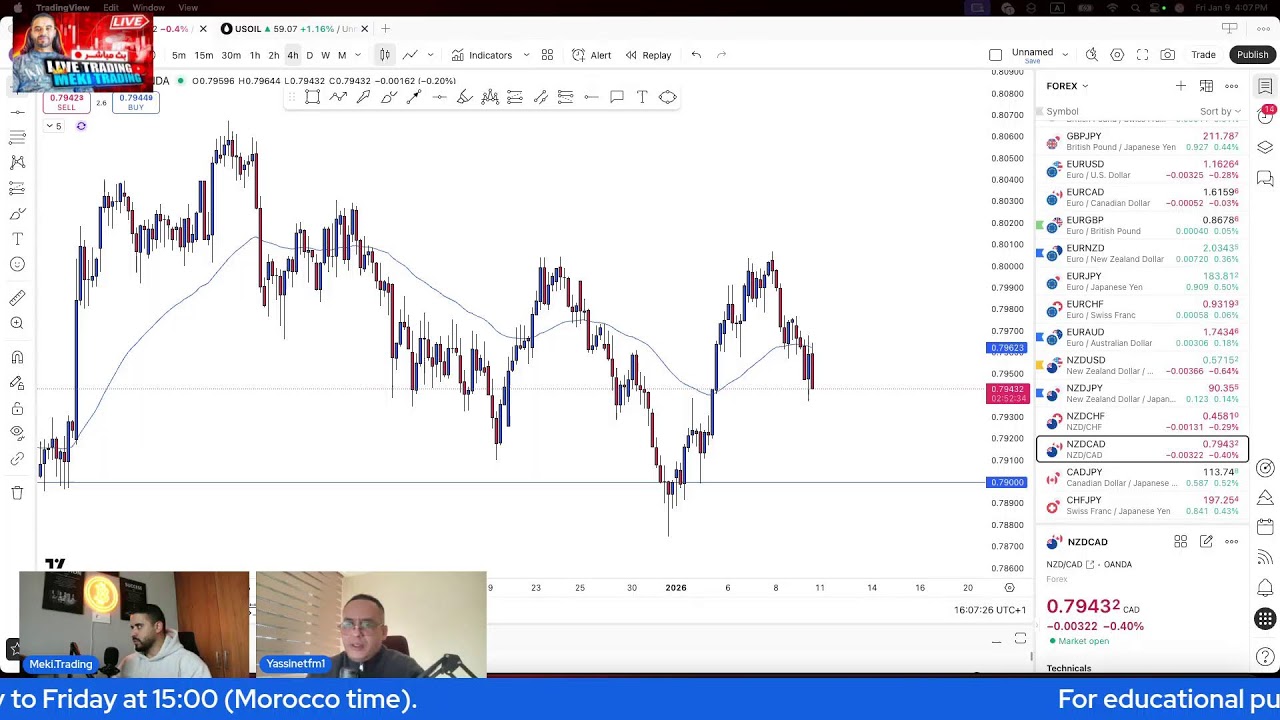The height and width of the screenshot is (720, 1280).
Task: Select CADJPY row in the watchlist
Action: coord(1142,478)
